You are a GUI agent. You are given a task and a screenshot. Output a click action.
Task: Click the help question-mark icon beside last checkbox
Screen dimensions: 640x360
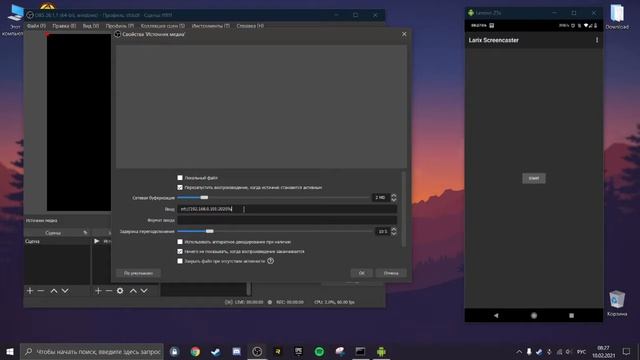coord(271,261)
